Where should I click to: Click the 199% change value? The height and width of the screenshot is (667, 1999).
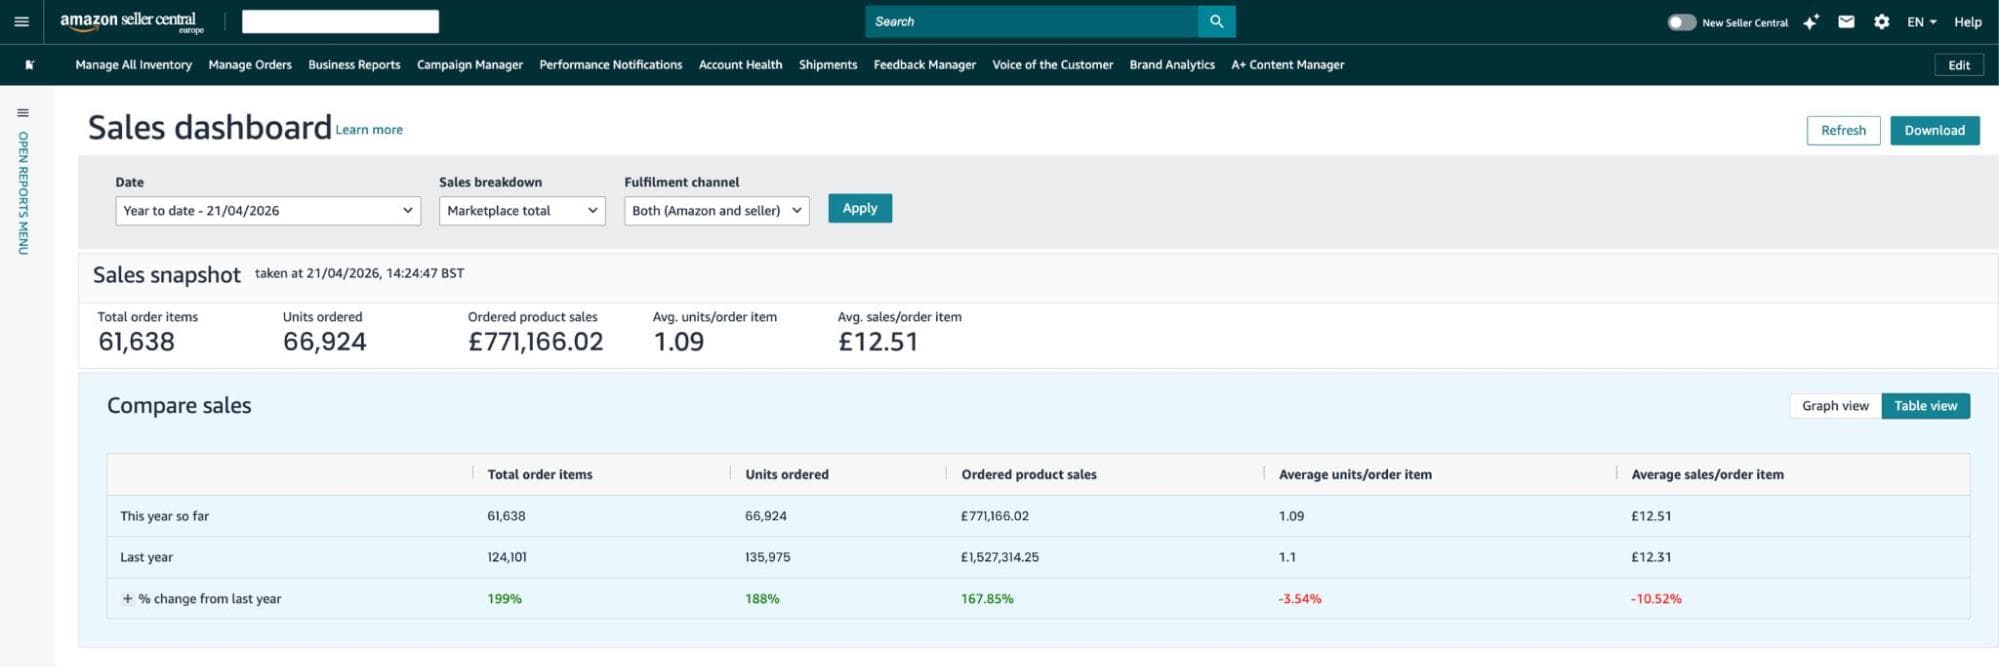point(505,599)
